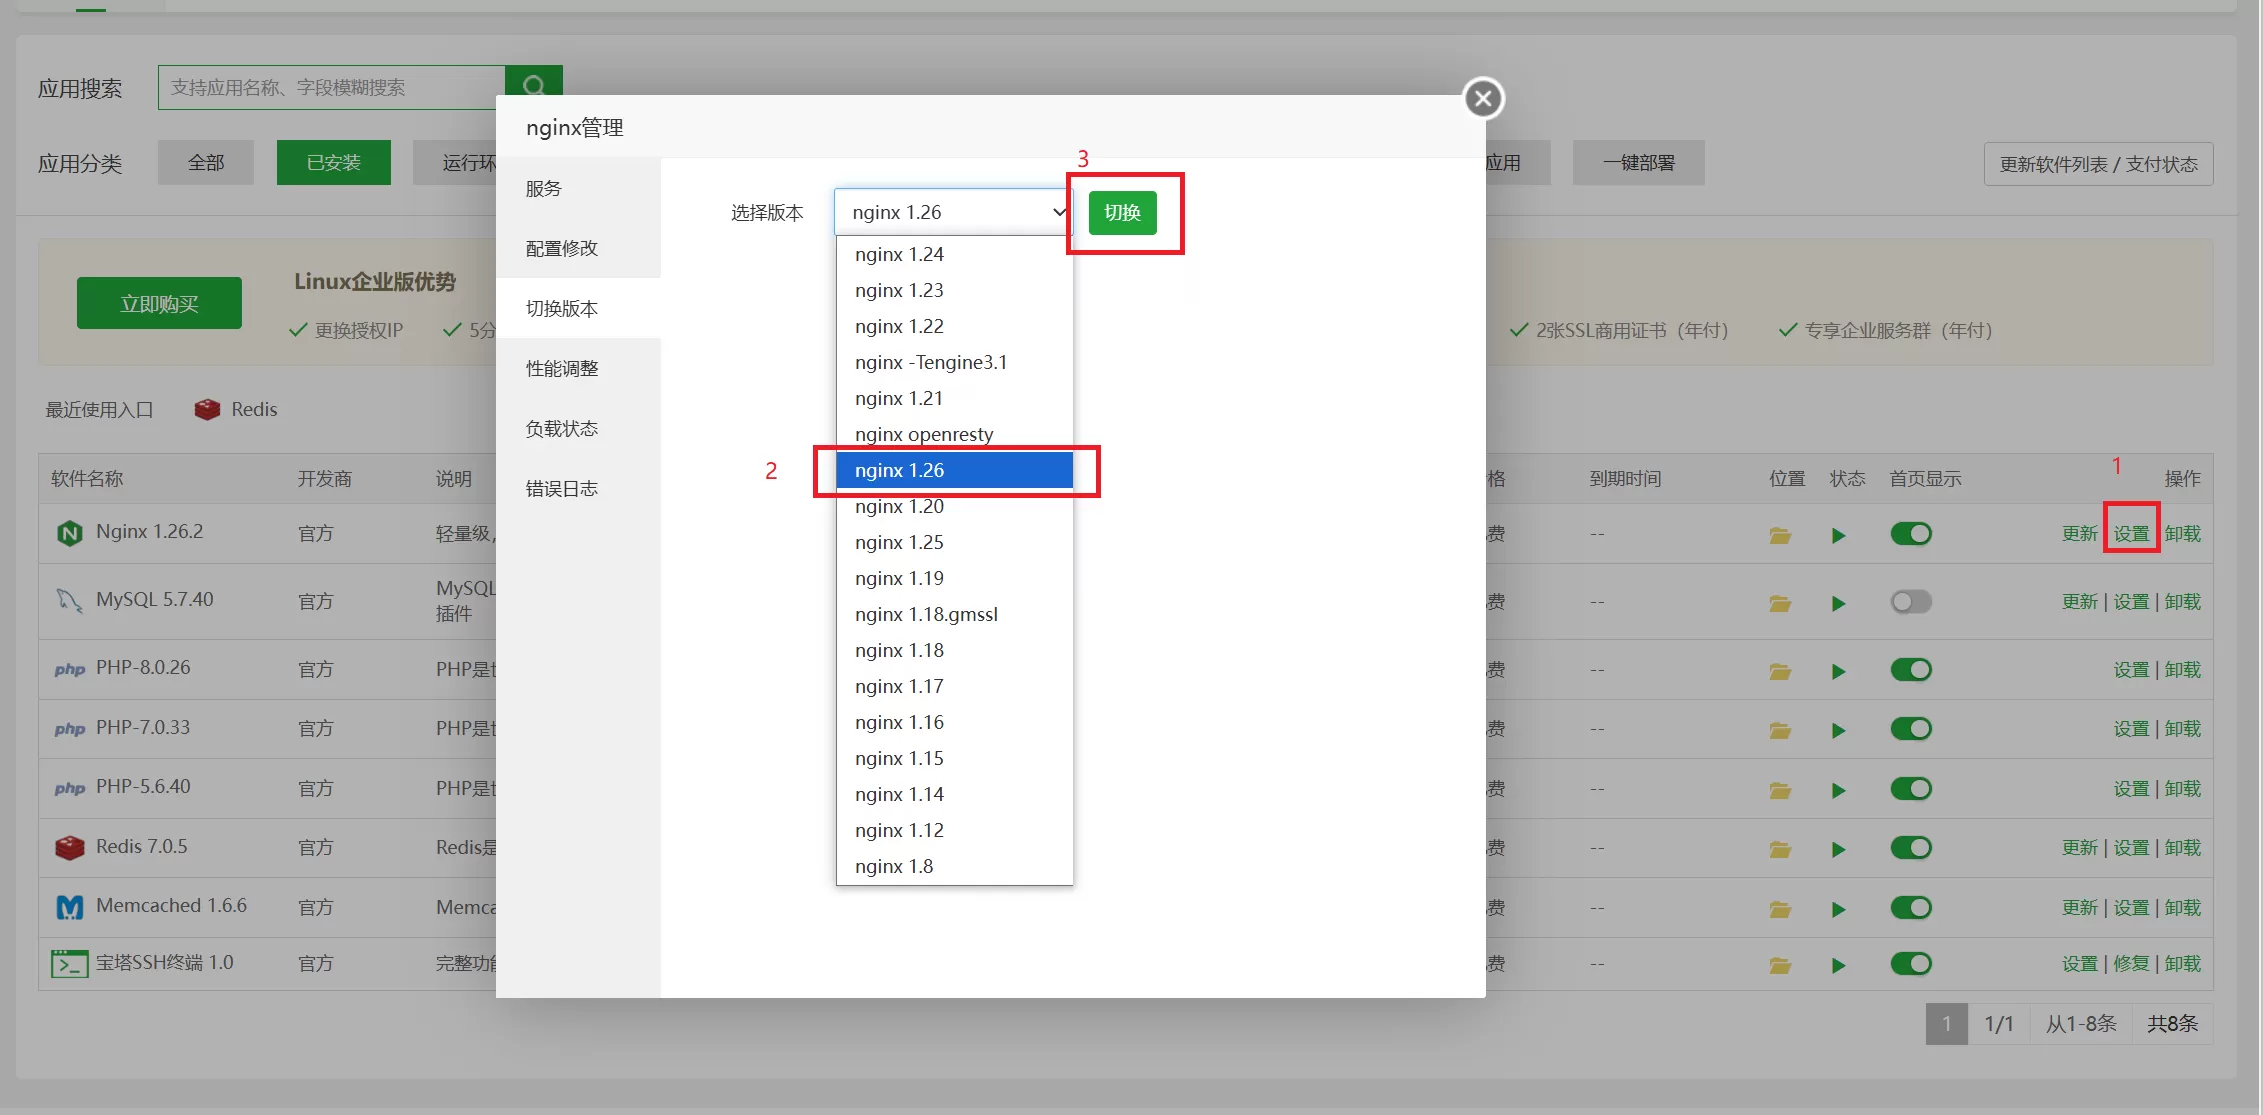Toggle homepage display for PHP-5.6.40
Screen dimensions: 2263x1115
[x=1910, y=788]
